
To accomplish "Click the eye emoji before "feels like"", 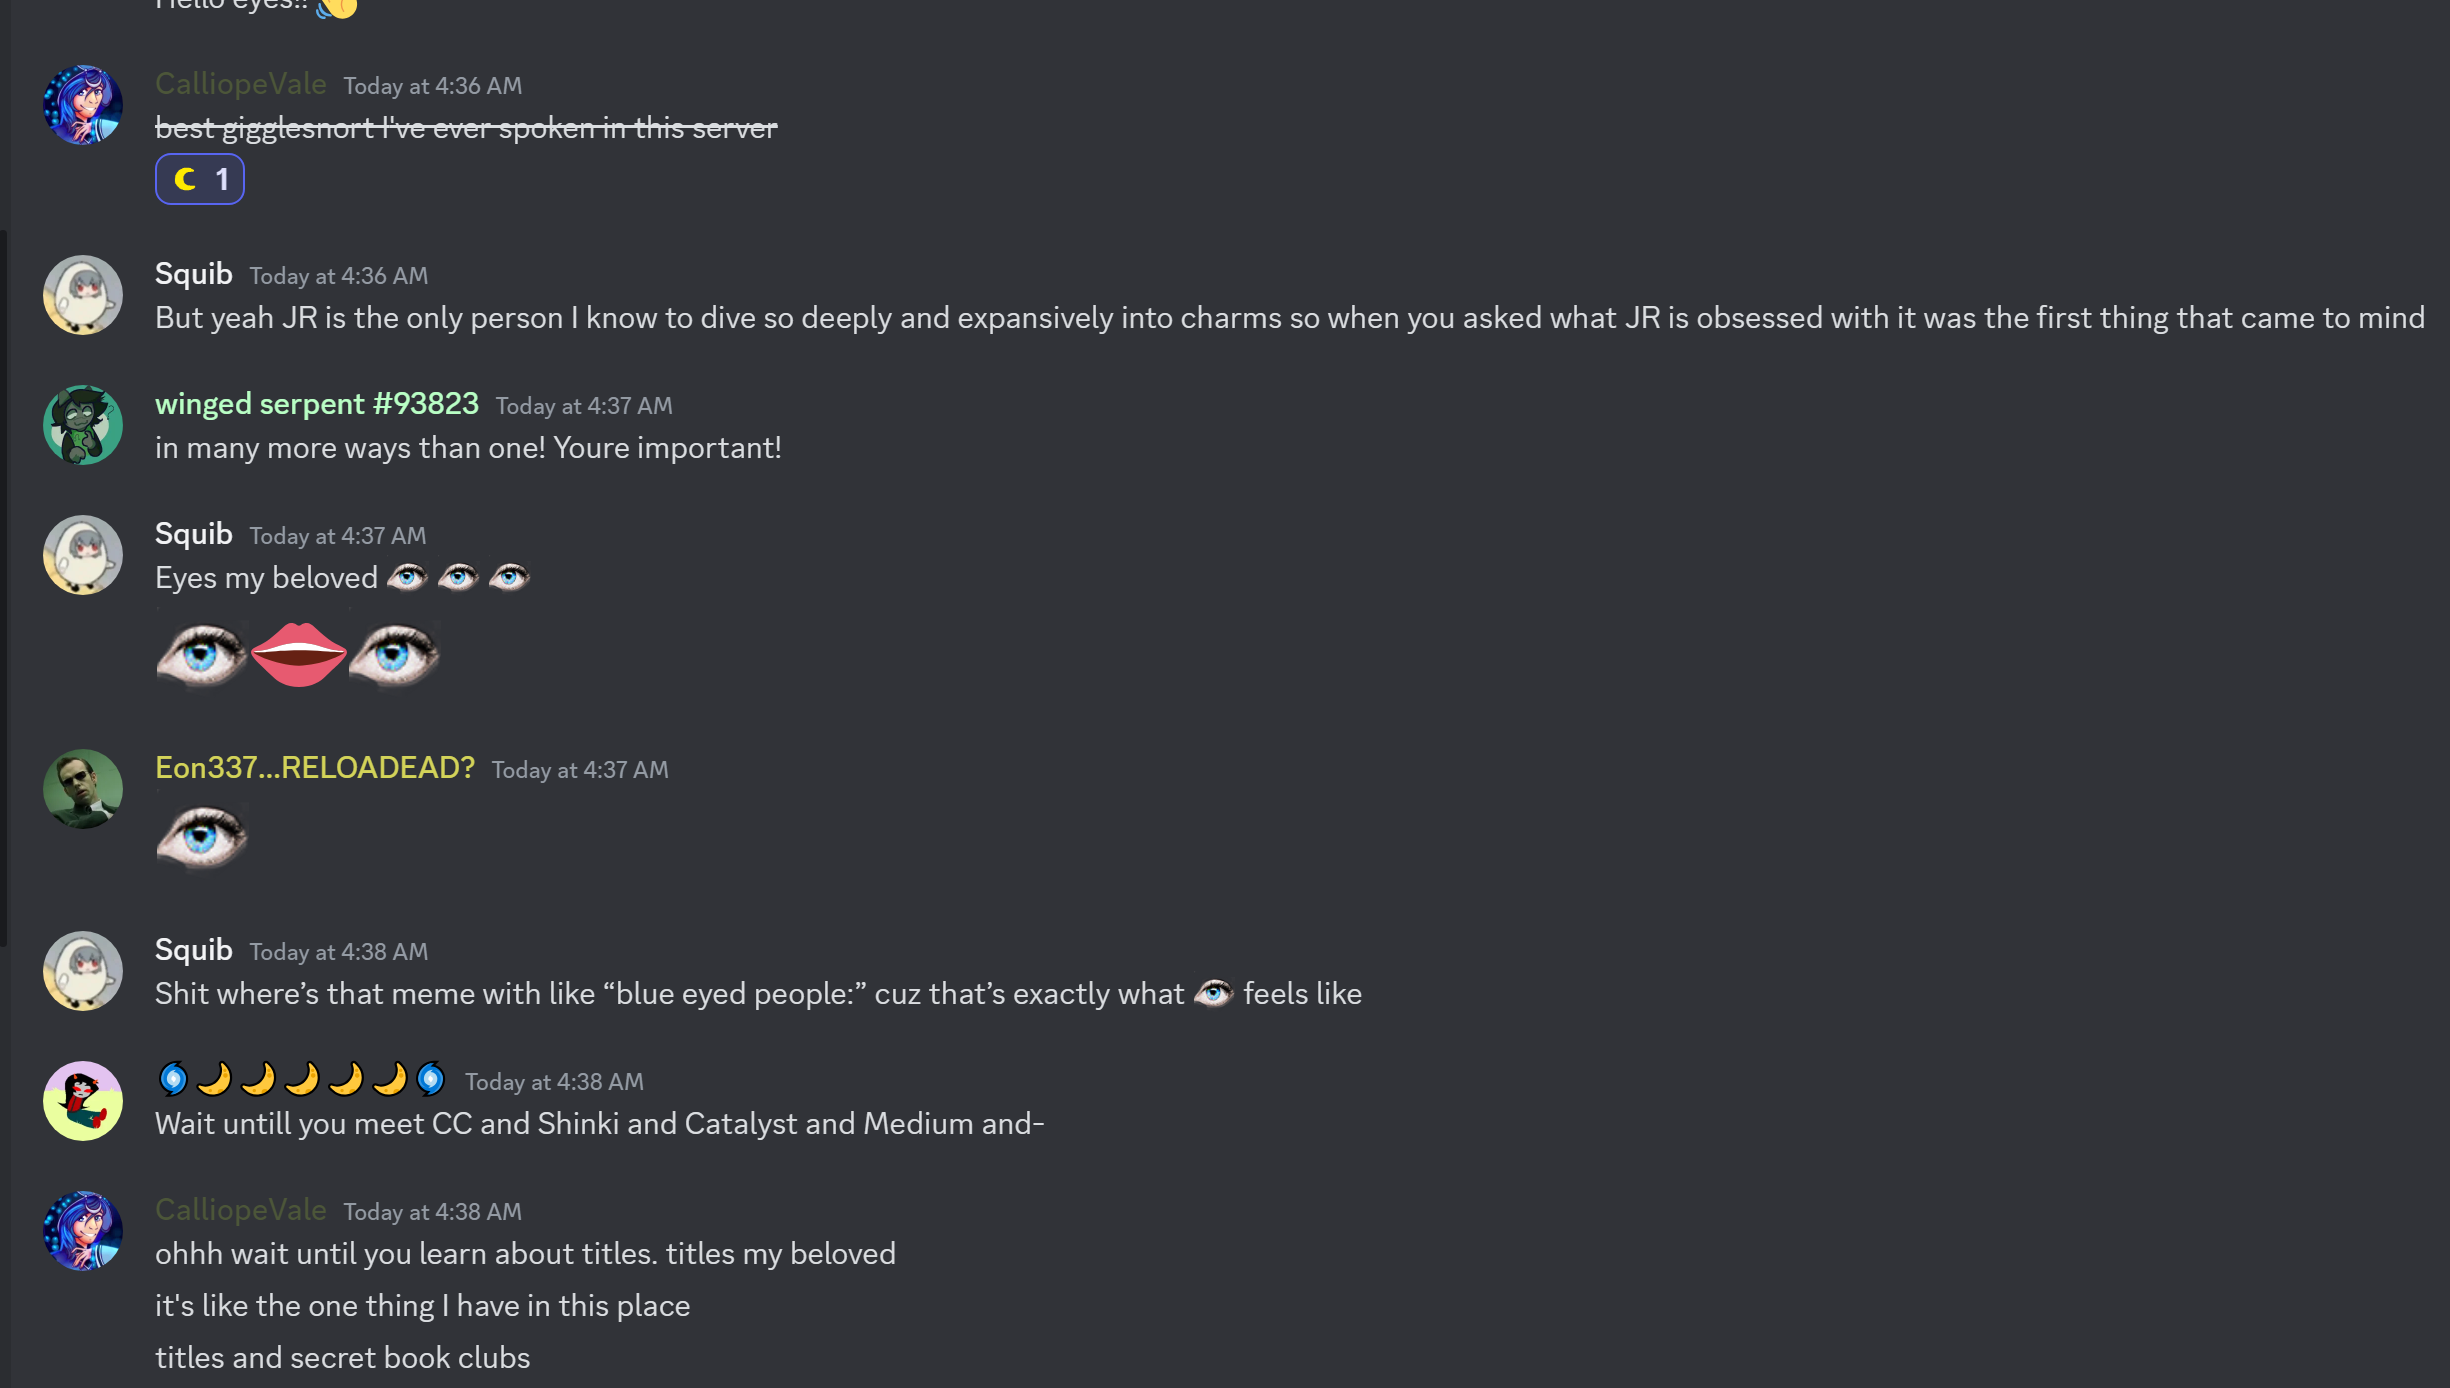I will (1213, 994).
